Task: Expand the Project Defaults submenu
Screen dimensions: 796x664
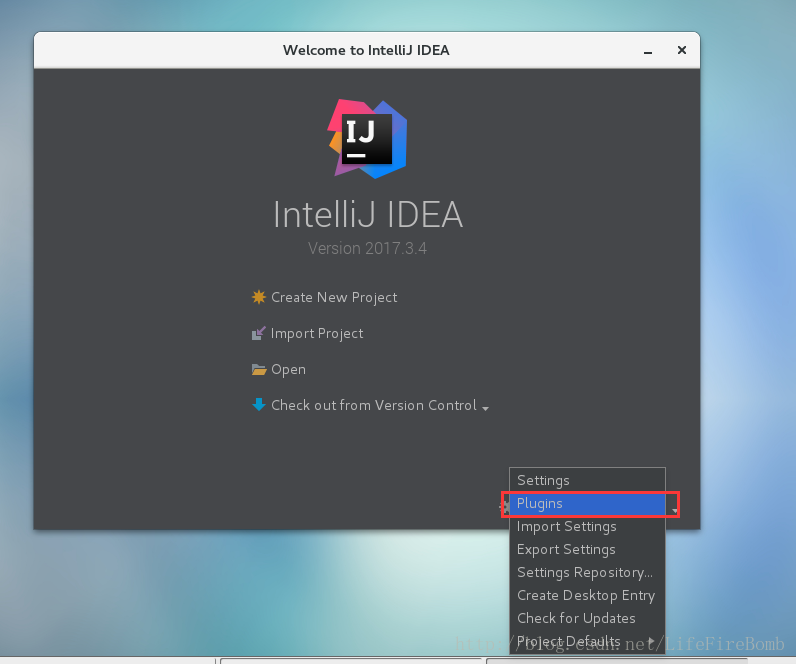Action: [x=587, y=641]
